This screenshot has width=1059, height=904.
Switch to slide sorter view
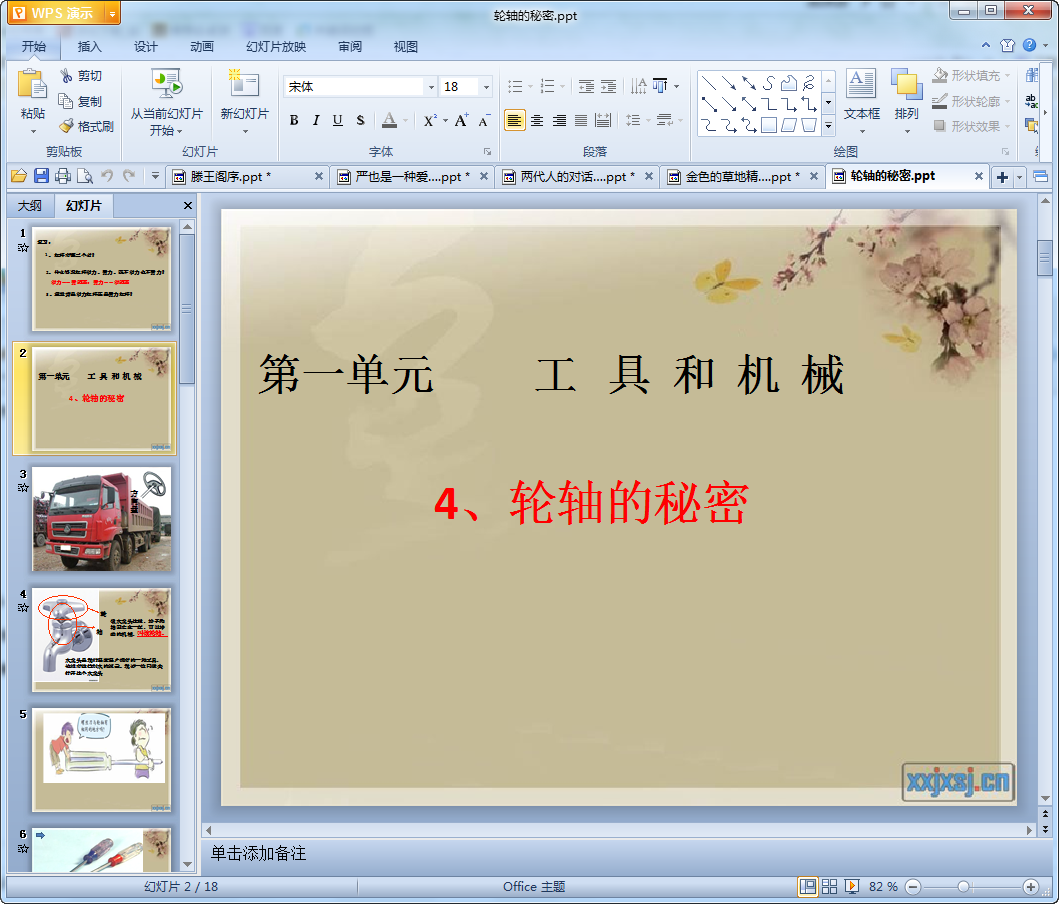click(x=829, y=886)
